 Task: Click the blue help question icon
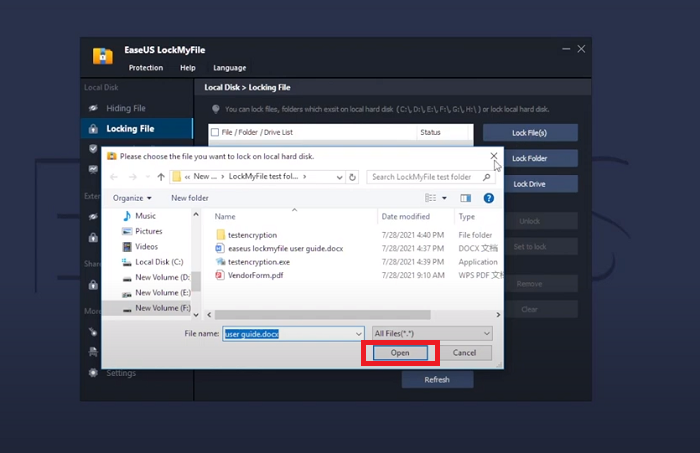488,198
